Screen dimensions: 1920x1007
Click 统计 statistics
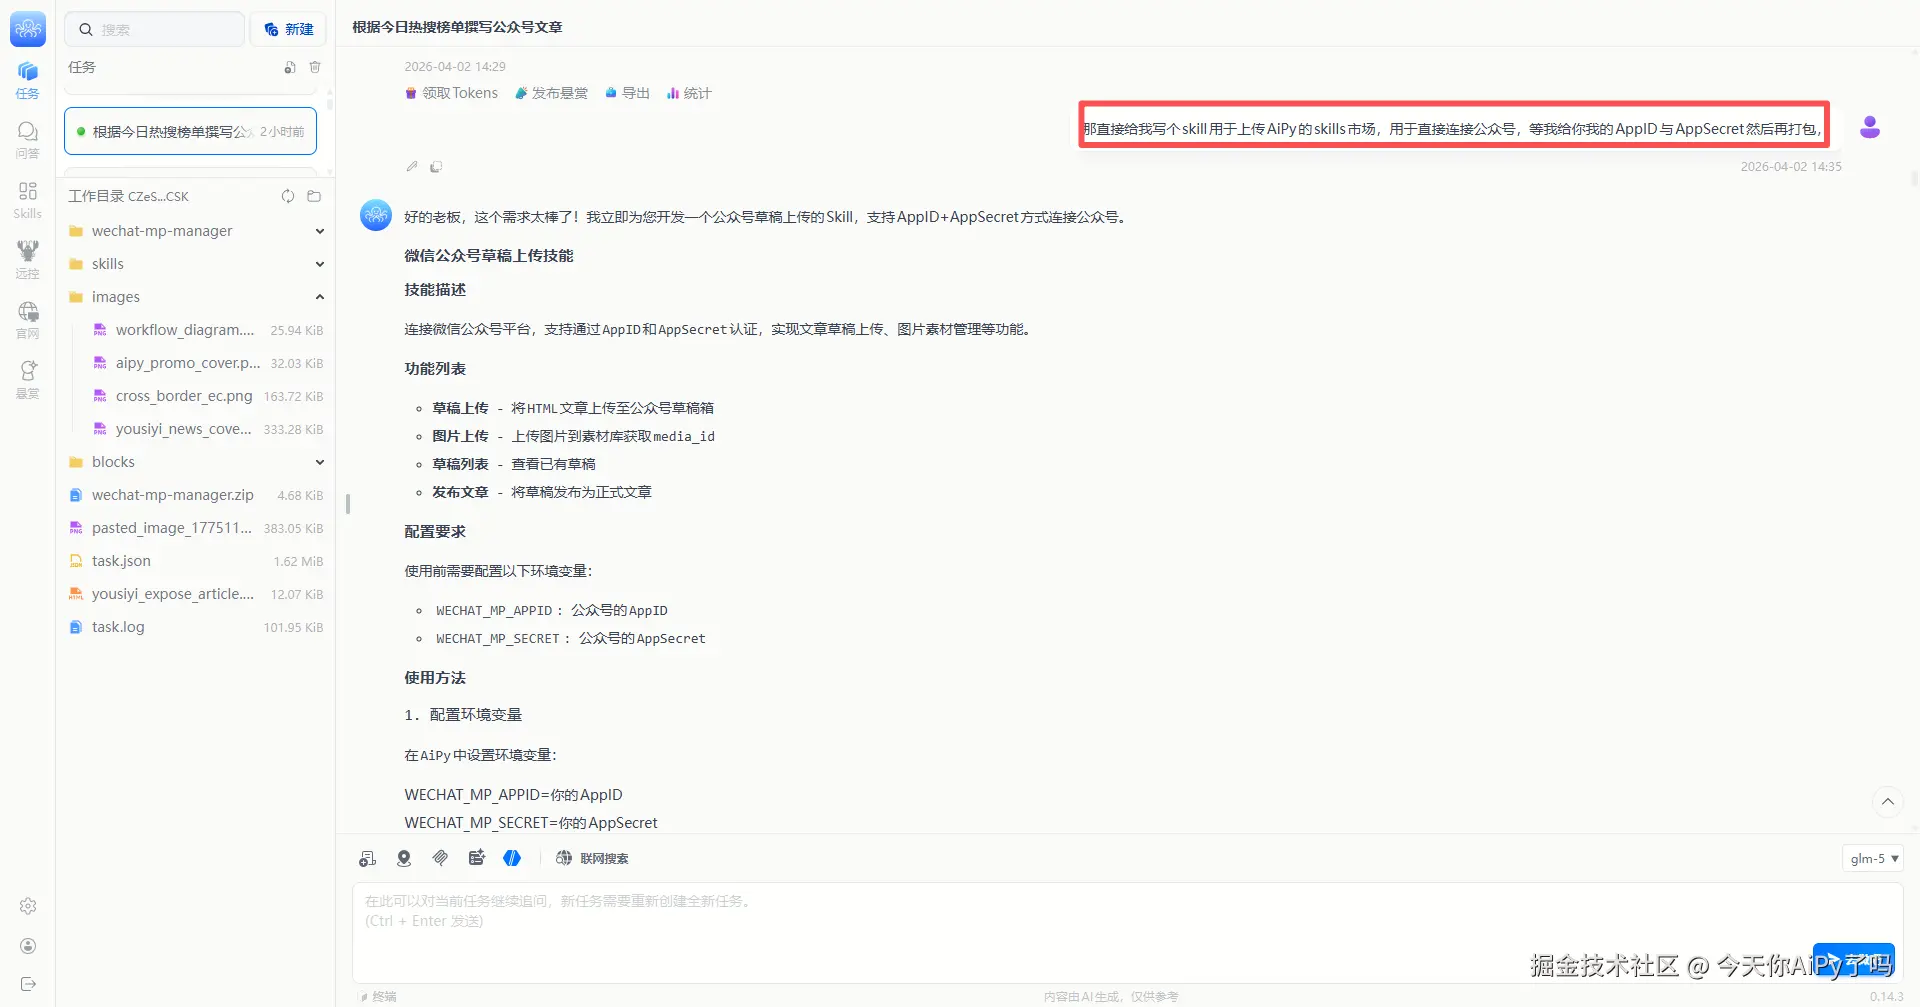pos(689,93)
